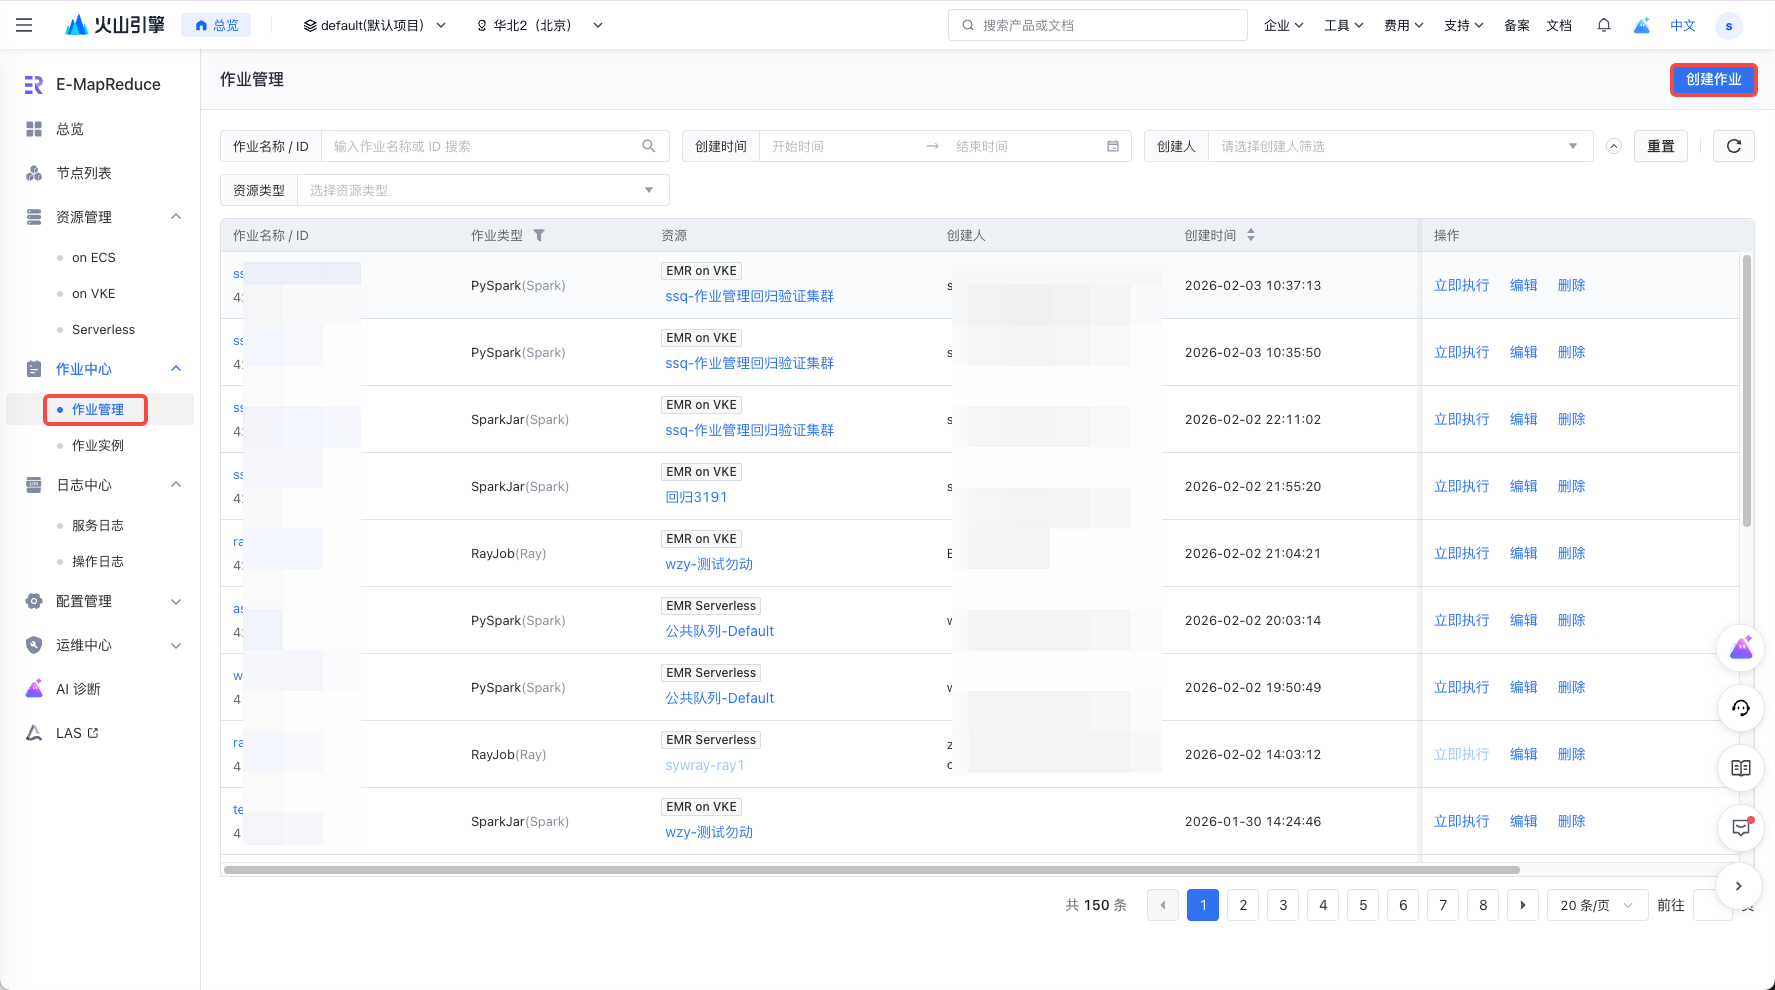Open the customer support headset icon
This screenshot has width=1775, height=990.
[x=1740, y=708]
